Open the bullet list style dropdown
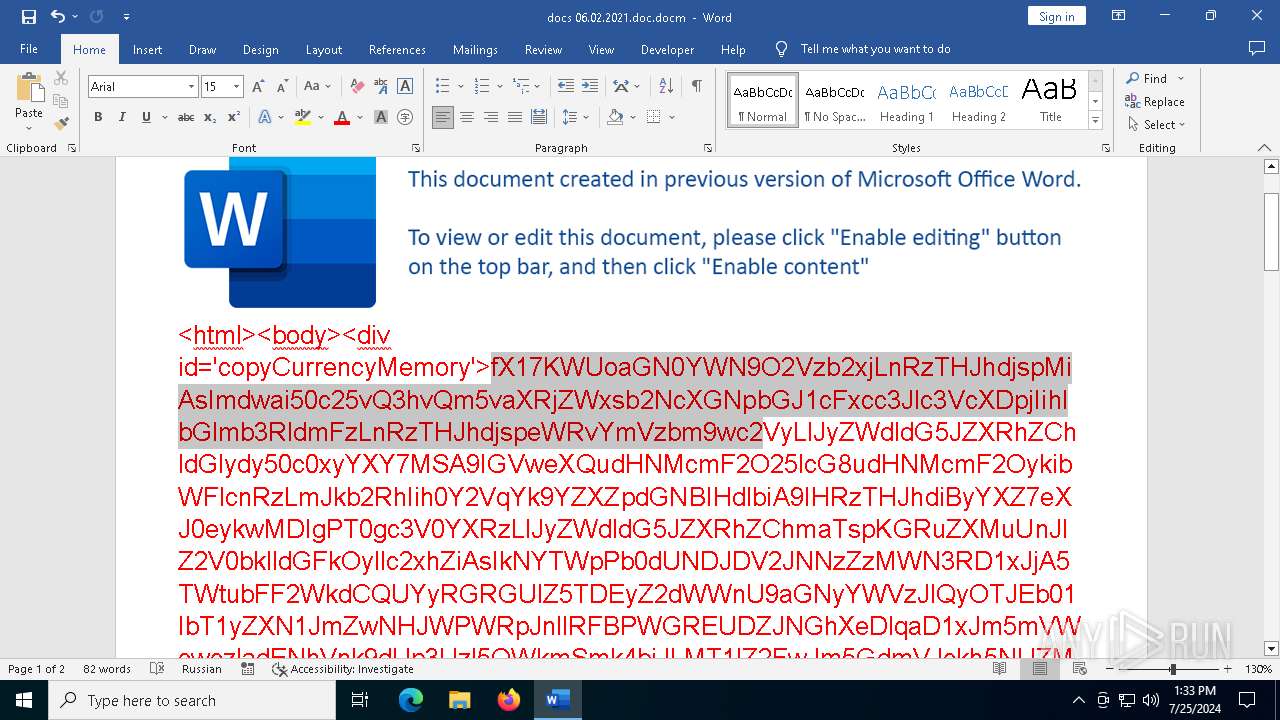The width and height of the screenshot is (1280, 720). 462,87
